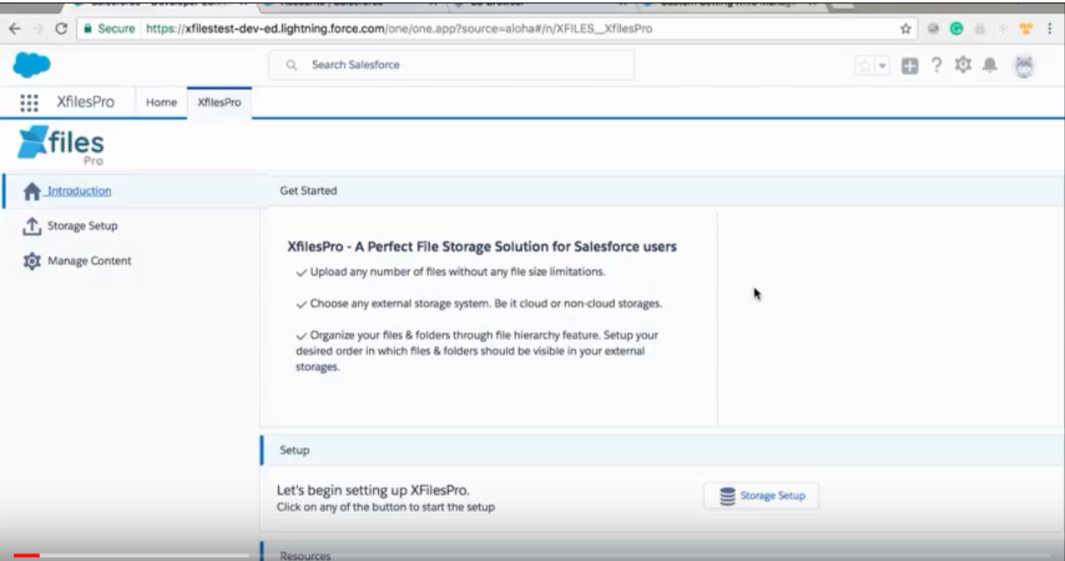Click the browser forward arrow
1065x561 pixels.
pos(38,29)
